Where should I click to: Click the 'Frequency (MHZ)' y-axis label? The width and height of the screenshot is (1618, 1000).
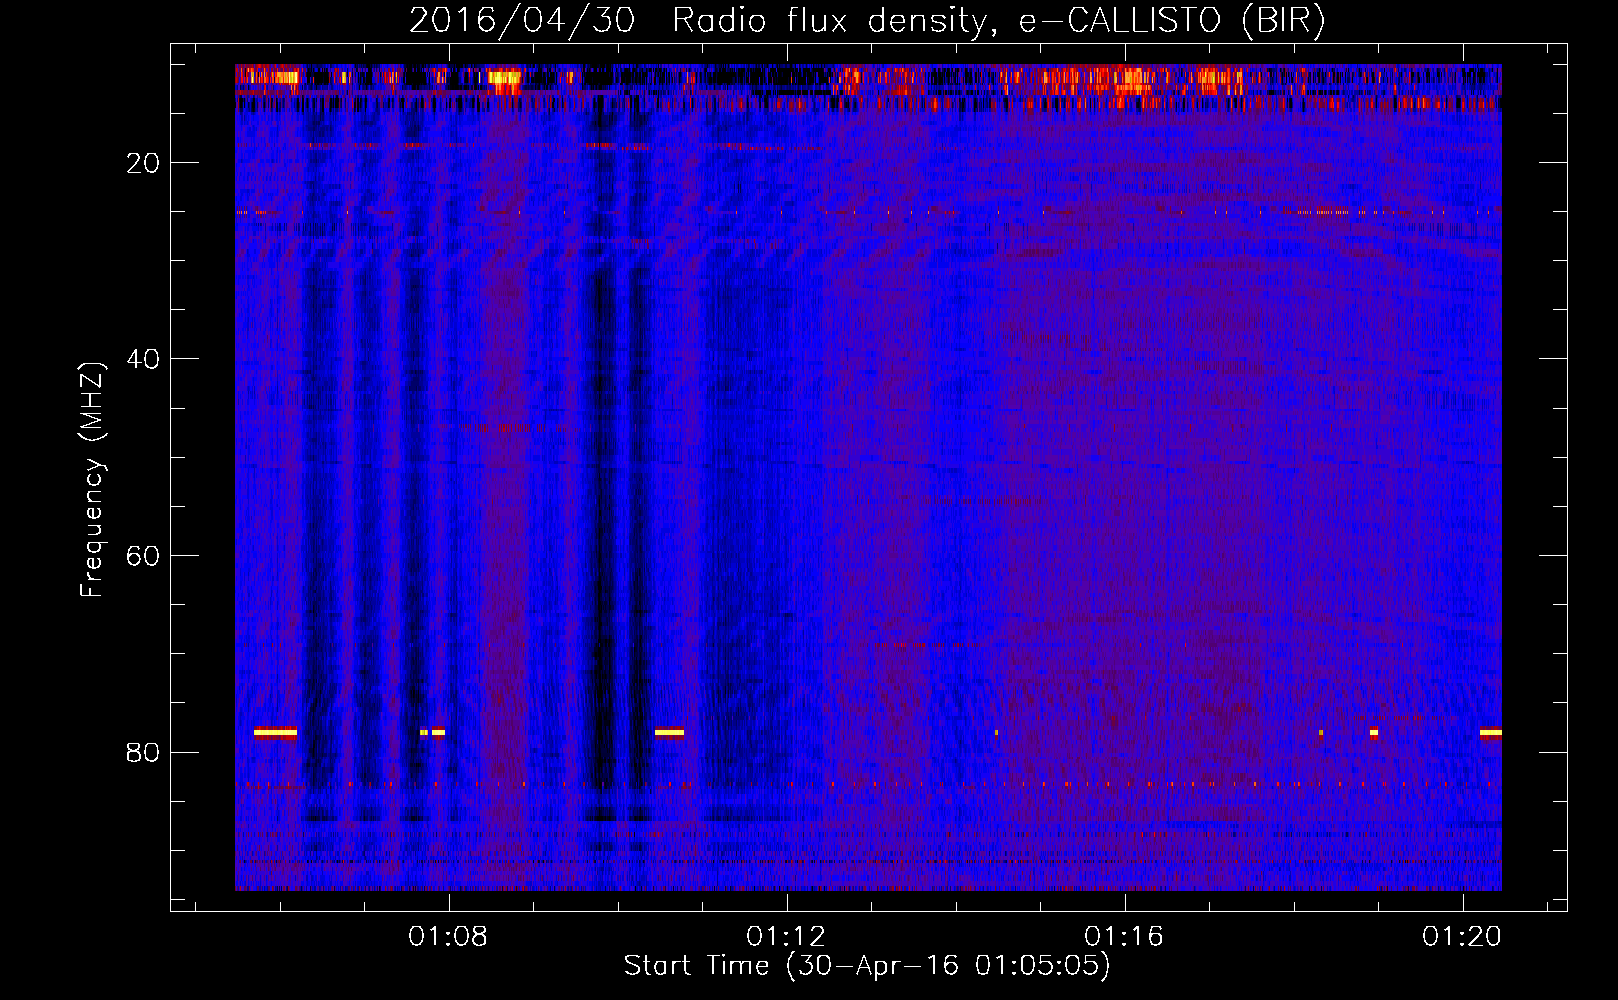pos(92,480)
